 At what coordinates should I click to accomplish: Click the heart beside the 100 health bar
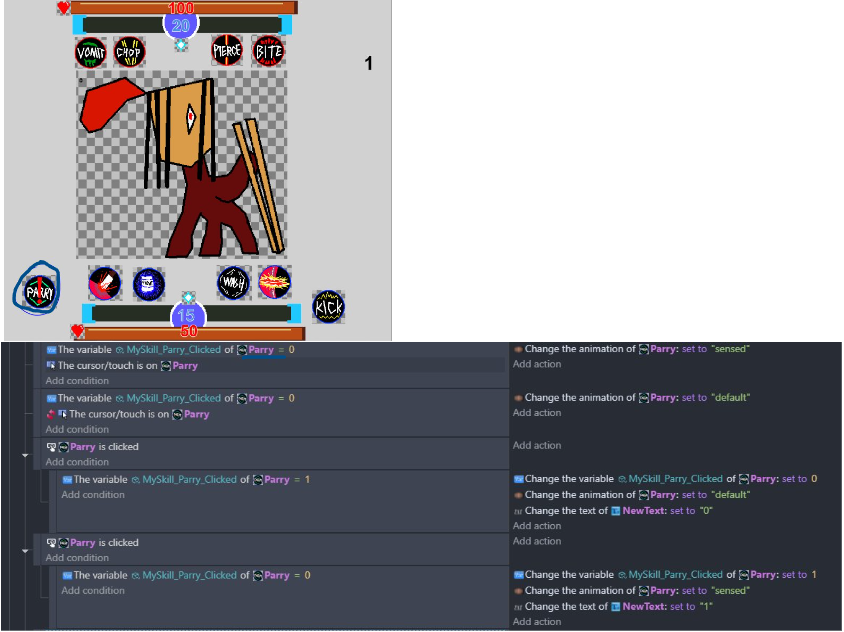(x=64, y=8)
